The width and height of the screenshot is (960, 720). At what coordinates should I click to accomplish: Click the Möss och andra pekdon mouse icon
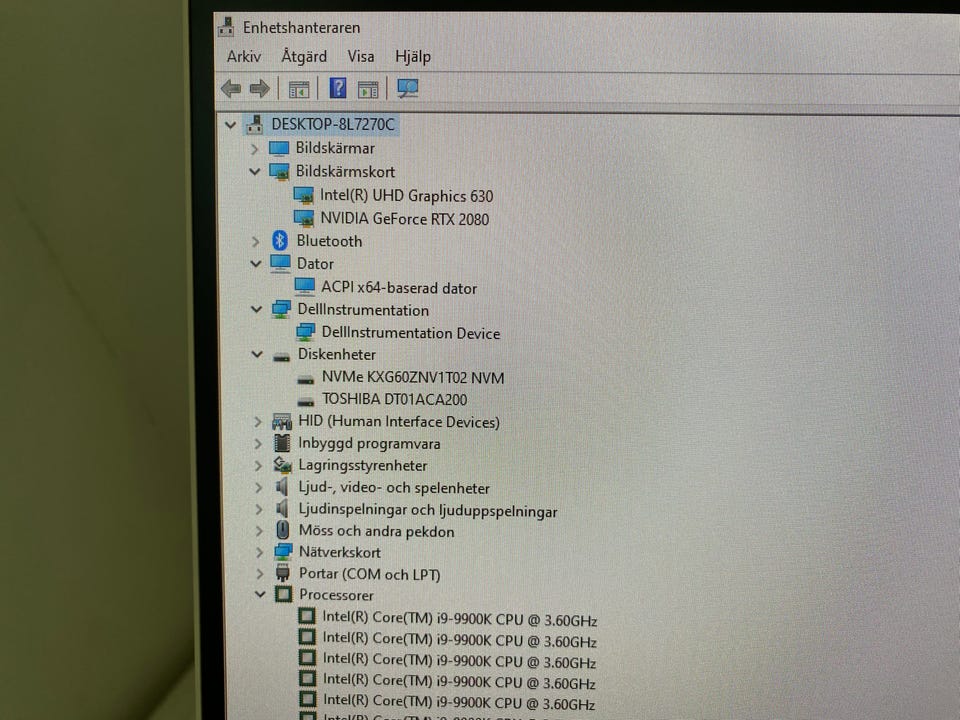282,530
